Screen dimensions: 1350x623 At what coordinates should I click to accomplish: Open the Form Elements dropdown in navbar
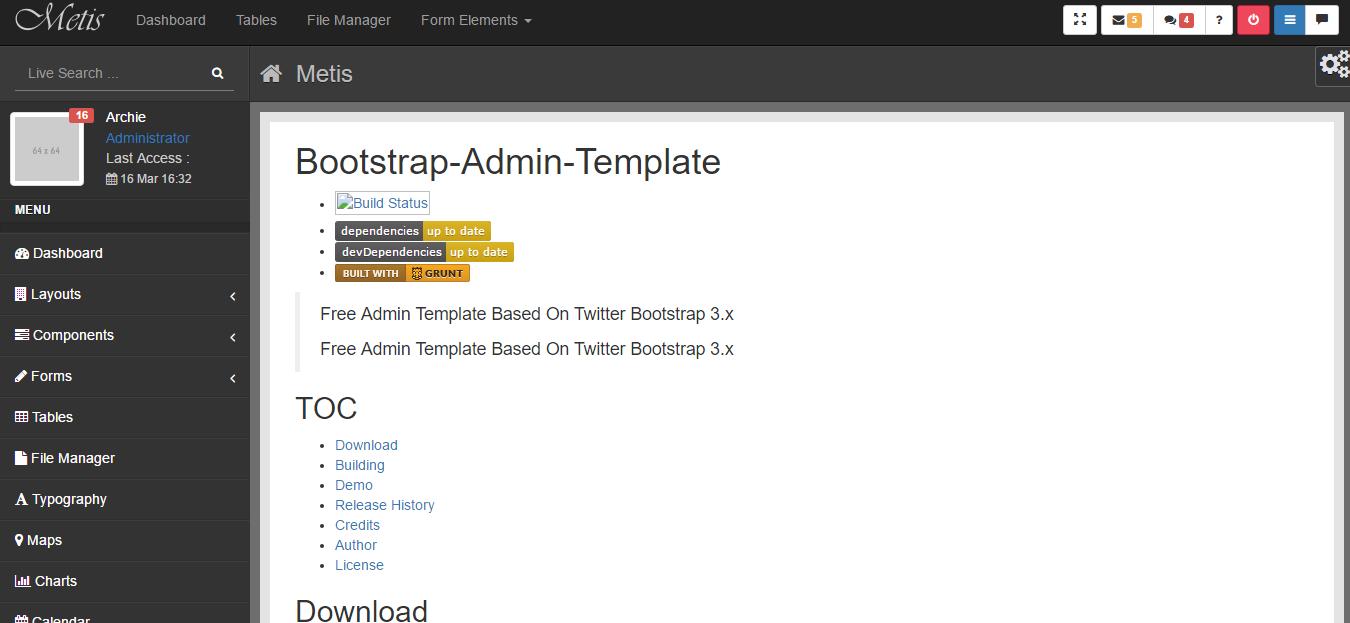[476, 20]
